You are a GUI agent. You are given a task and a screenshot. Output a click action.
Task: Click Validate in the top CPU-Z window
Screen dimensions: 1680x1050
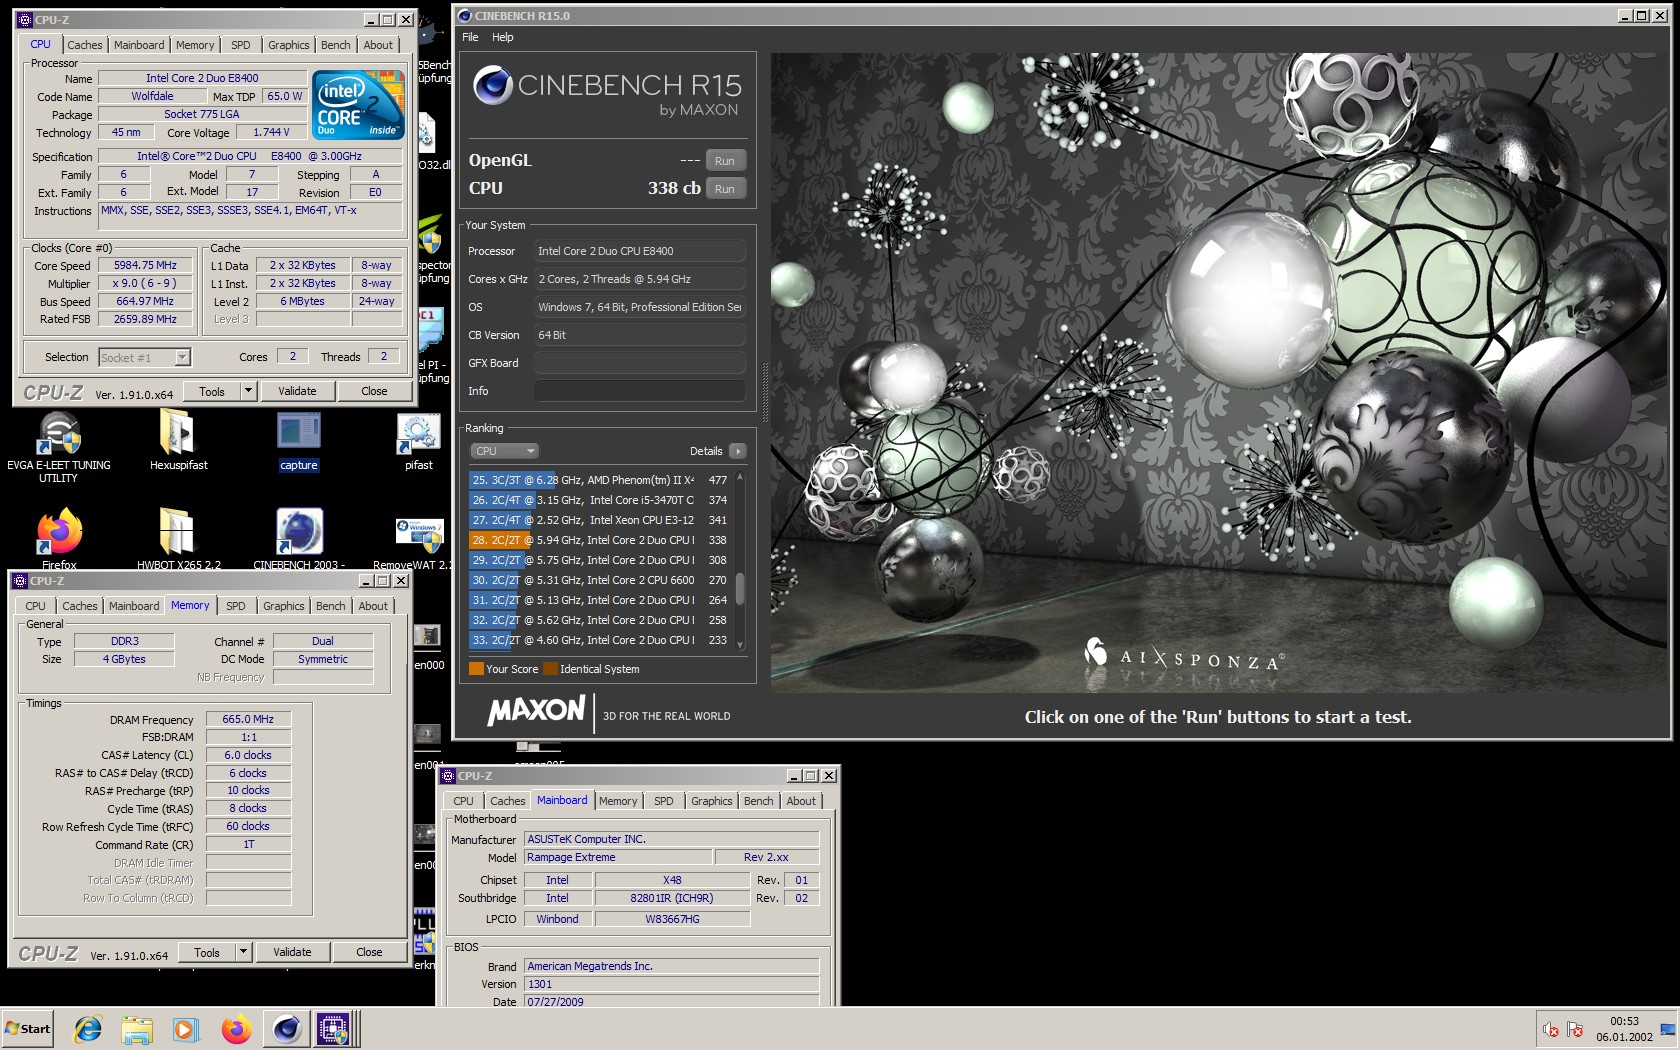(x=297, y=391)
